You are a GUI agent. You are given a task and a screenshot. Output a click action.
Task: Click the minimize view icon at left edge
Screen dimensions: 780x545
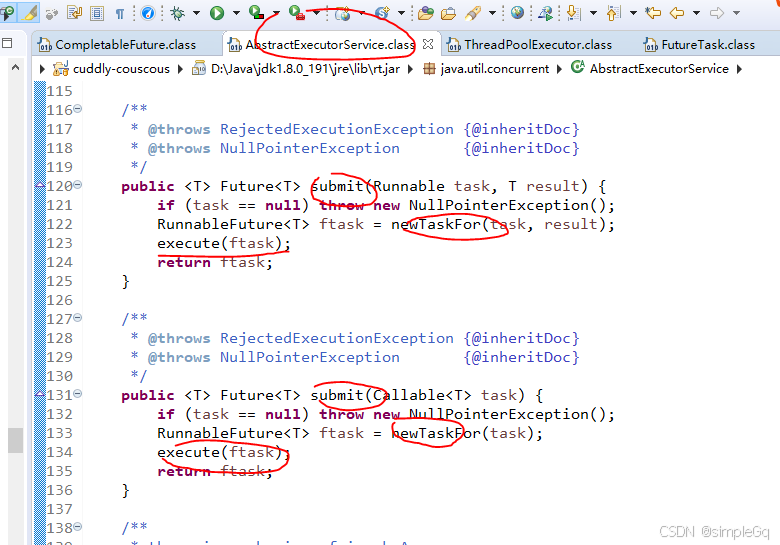7,43
